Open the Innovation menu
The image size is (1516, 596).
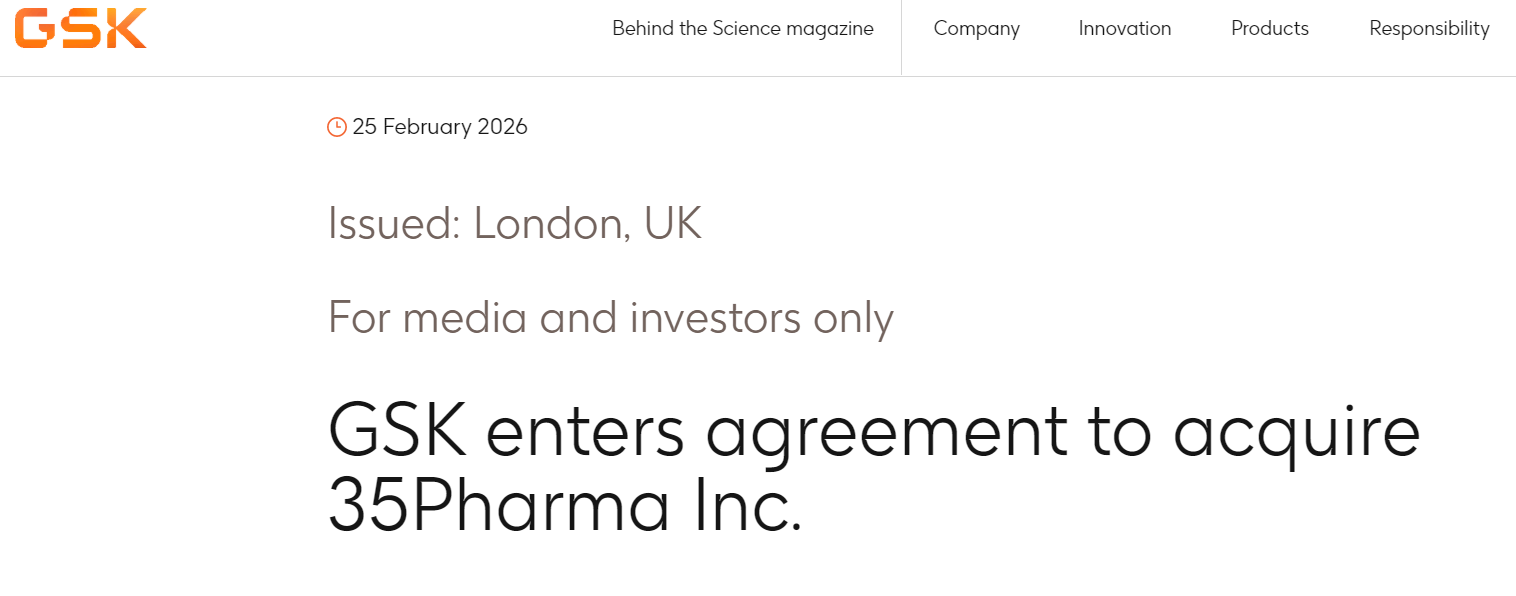tap(1124, 29)
